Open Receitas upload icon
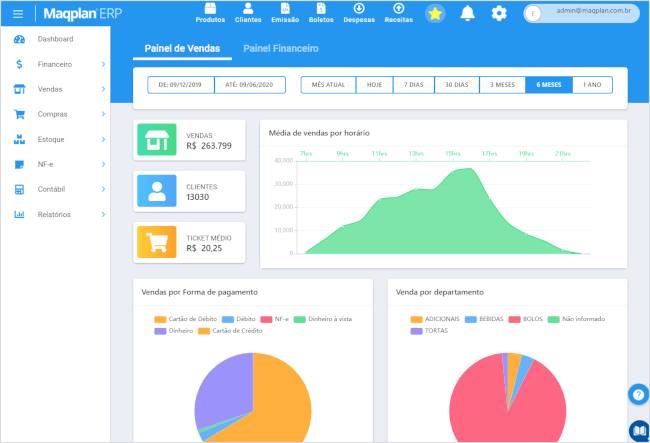The width and height of the screenshot is (650, 443). 398,8
